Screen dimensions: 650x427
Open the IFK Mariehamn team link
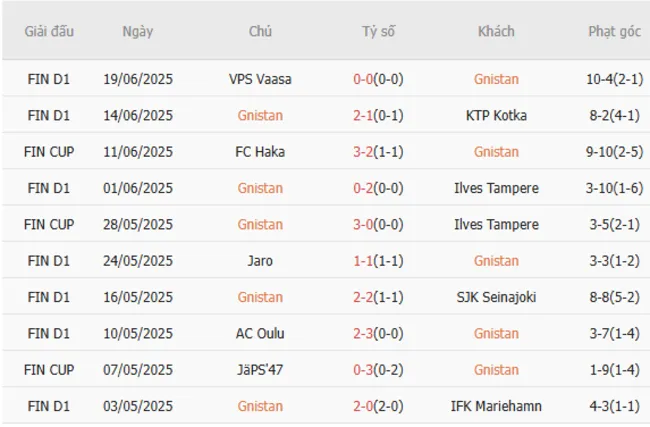[x=496, y=407]
